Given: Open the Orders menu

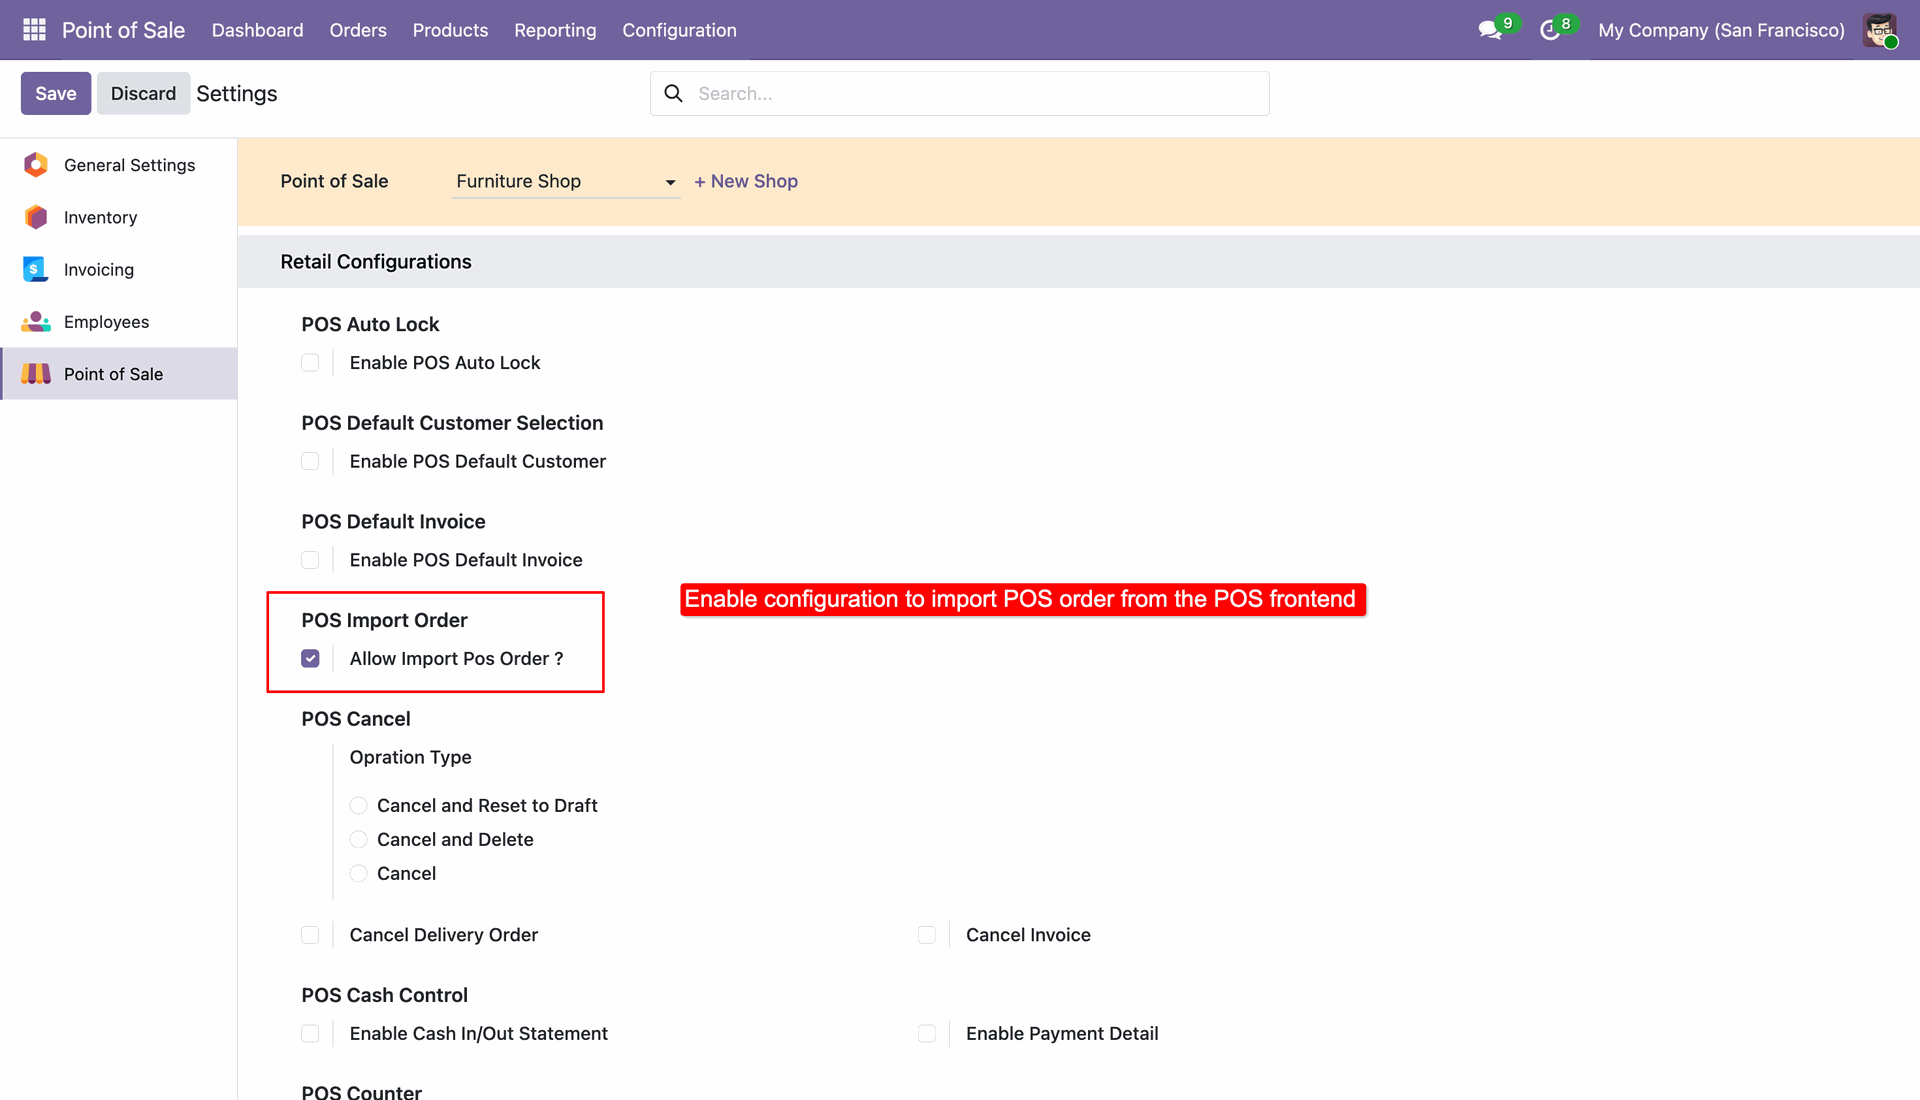Looking at the screenshot, I should click(358, 30).
